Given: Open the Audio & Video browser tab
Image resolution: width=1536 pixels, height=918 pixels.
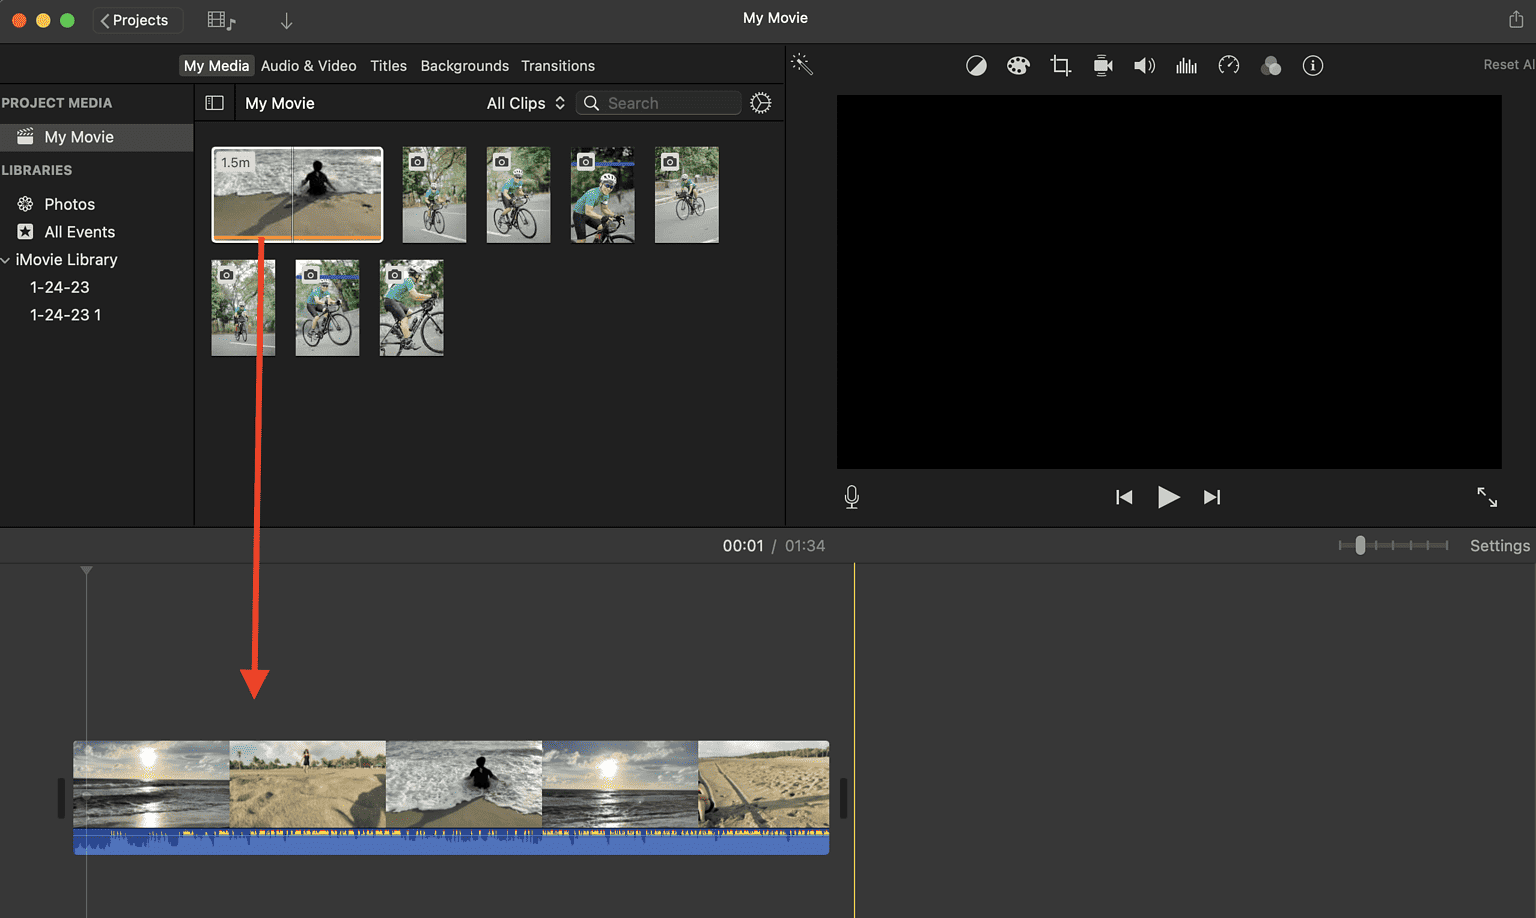Looking at the screenshot, I should 309,66.
